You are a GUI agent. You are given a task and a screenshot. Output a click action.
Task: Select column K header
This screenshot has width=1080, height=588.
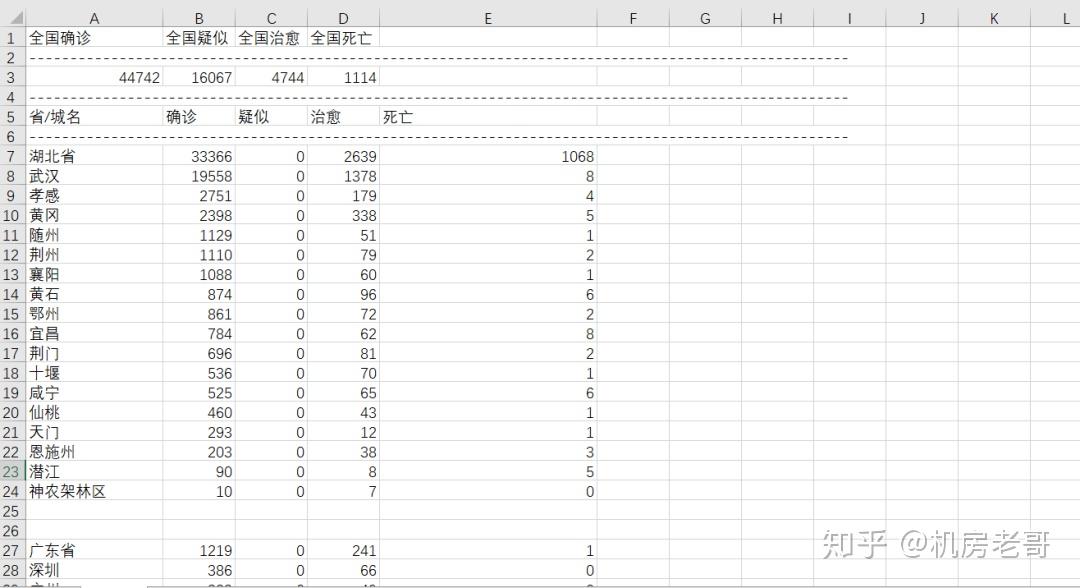[x=994, y=19]
